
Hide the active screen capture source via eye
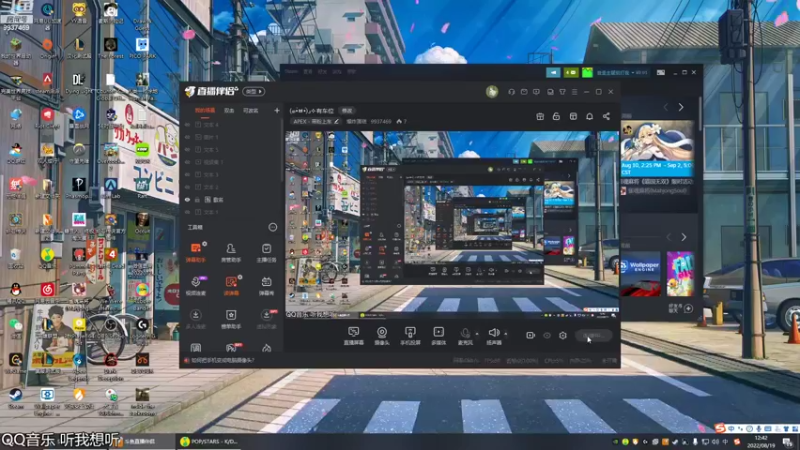pyautogui.click(x=187, y=199)
